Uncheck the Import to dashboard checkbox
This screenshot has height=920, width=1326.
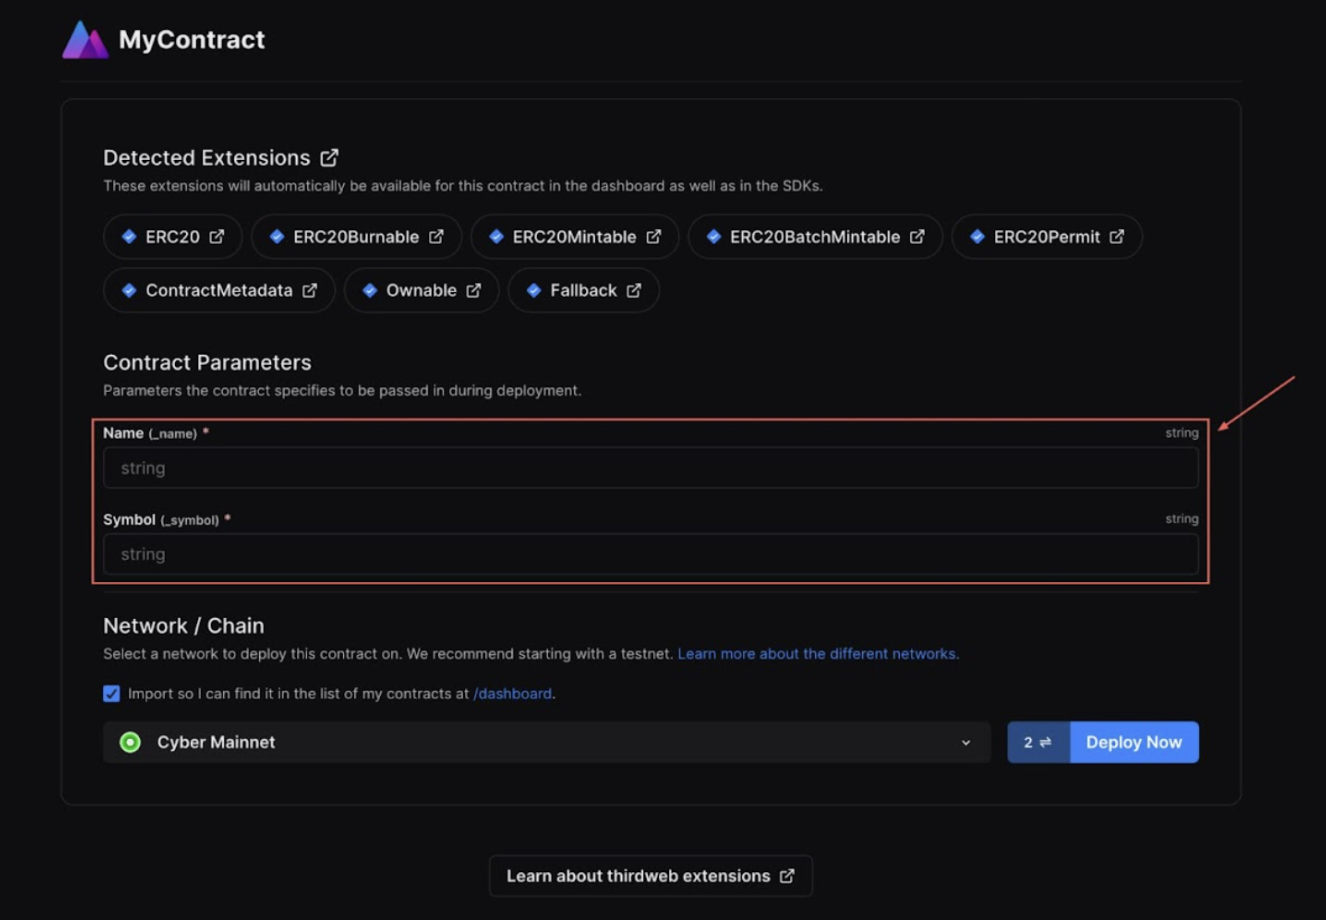111,693
